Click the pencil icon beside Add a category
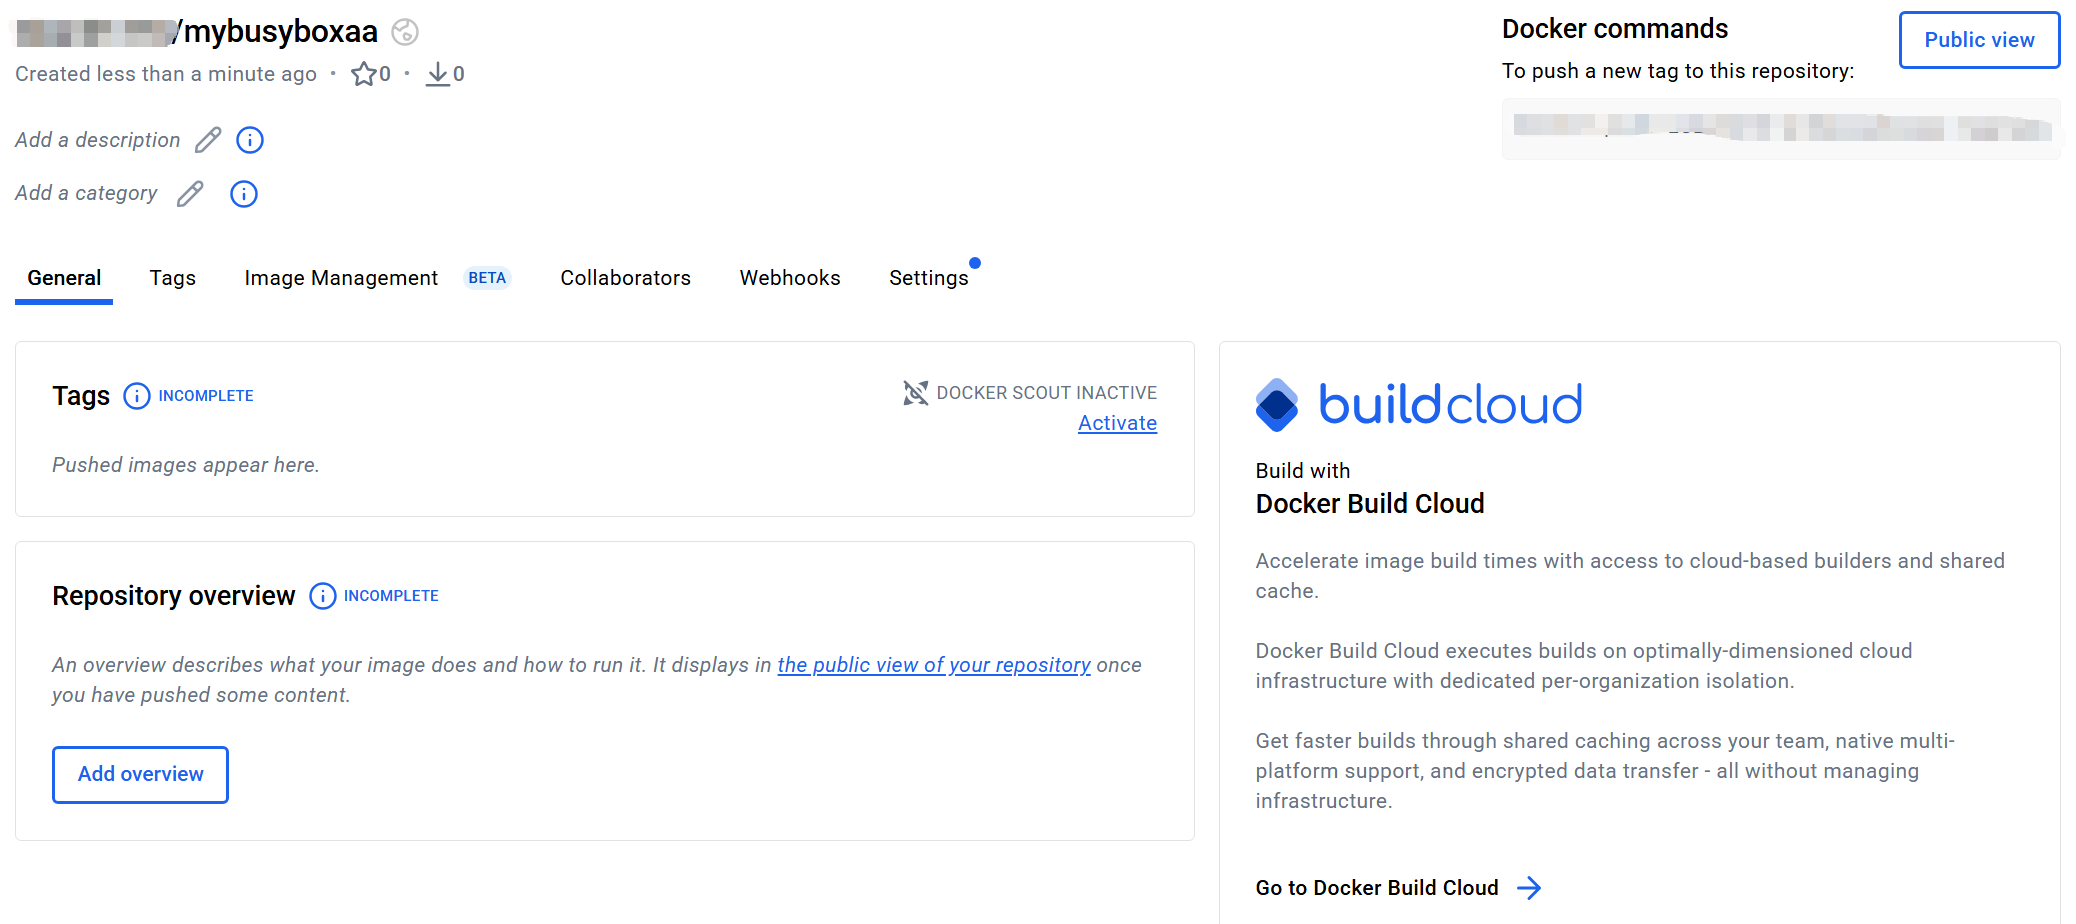Screen dimensions: 2076x924 [x=190, y=194]
